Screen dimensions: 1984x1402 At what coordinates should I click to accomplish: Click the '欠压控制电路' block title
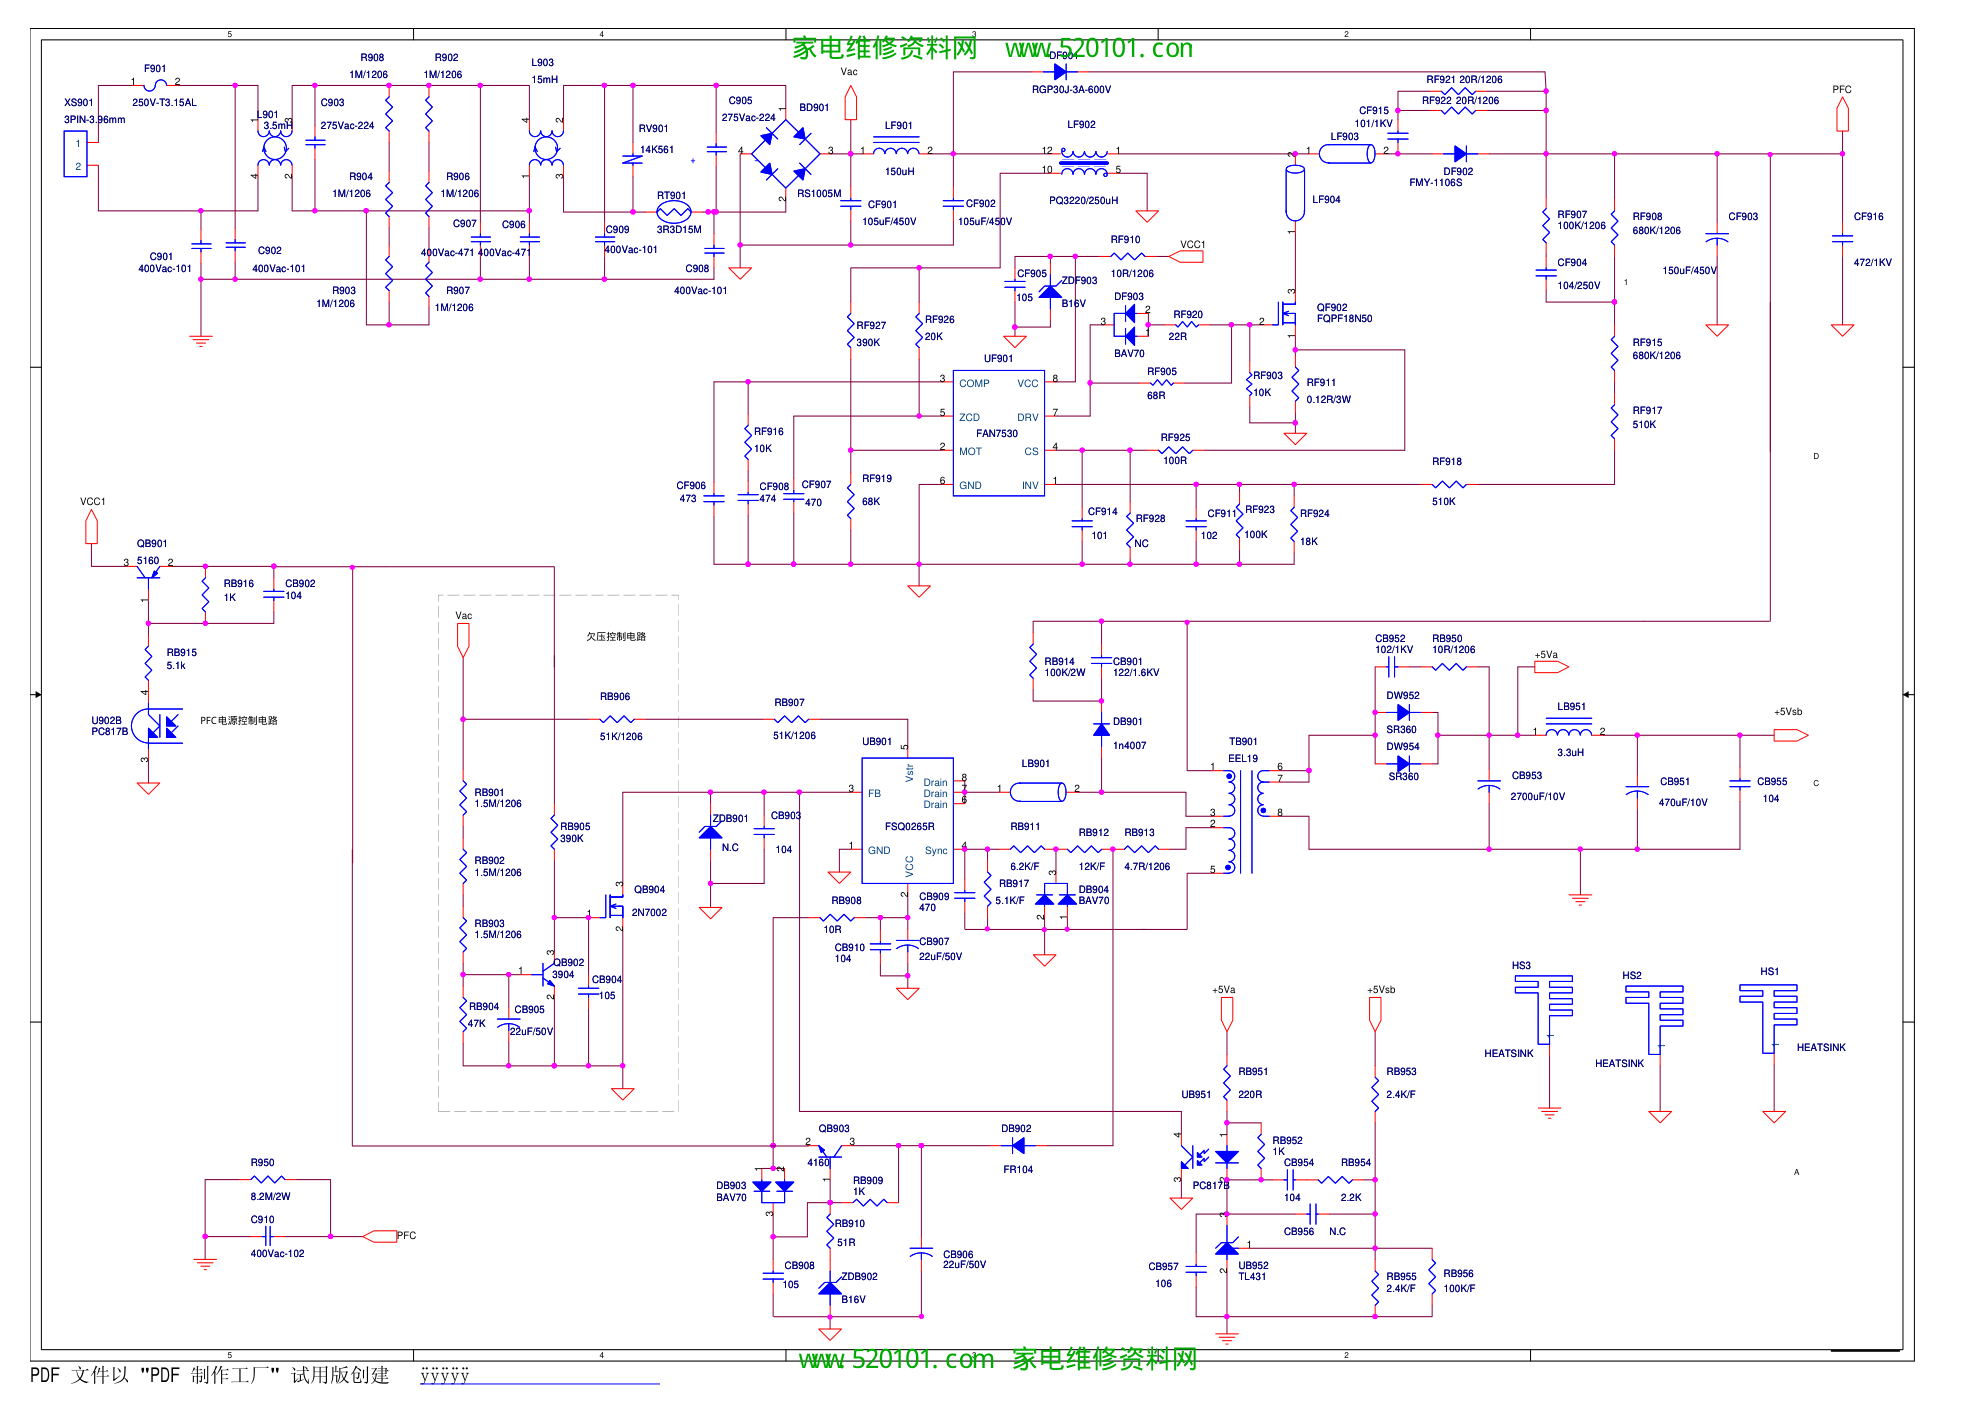[616, 636]
